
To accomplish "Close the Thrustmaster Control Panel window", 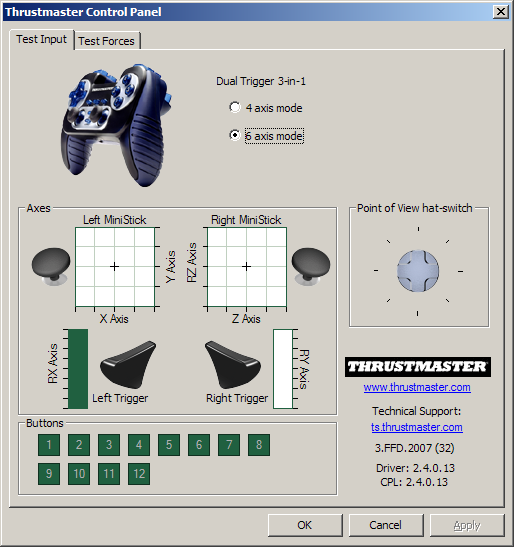I will pyautogui.click(x=501, y=12).
